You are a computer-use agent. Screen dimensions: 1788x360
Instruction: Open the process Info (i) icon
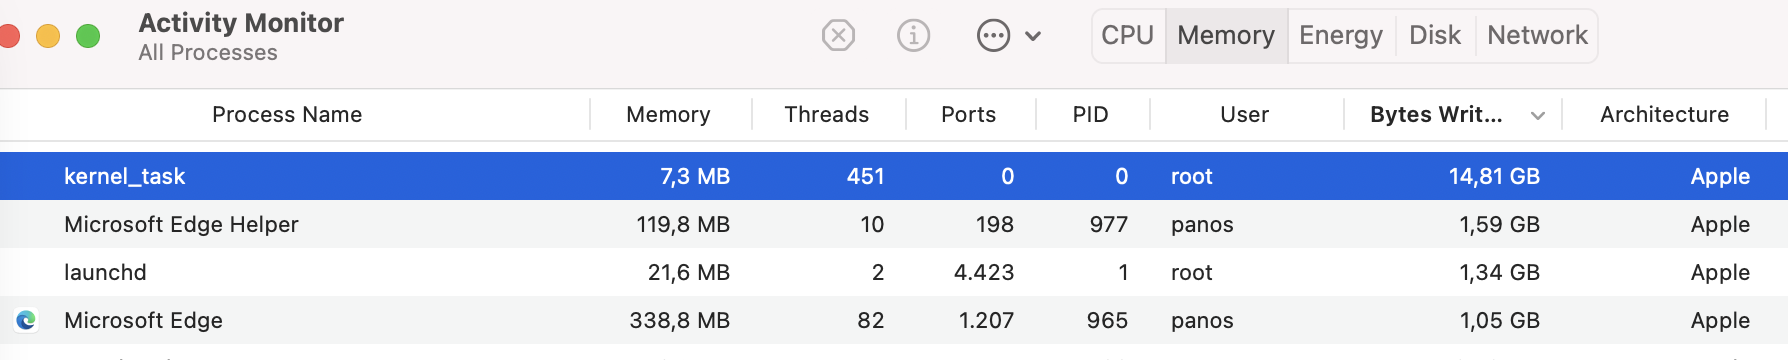(x=913, y=36)
